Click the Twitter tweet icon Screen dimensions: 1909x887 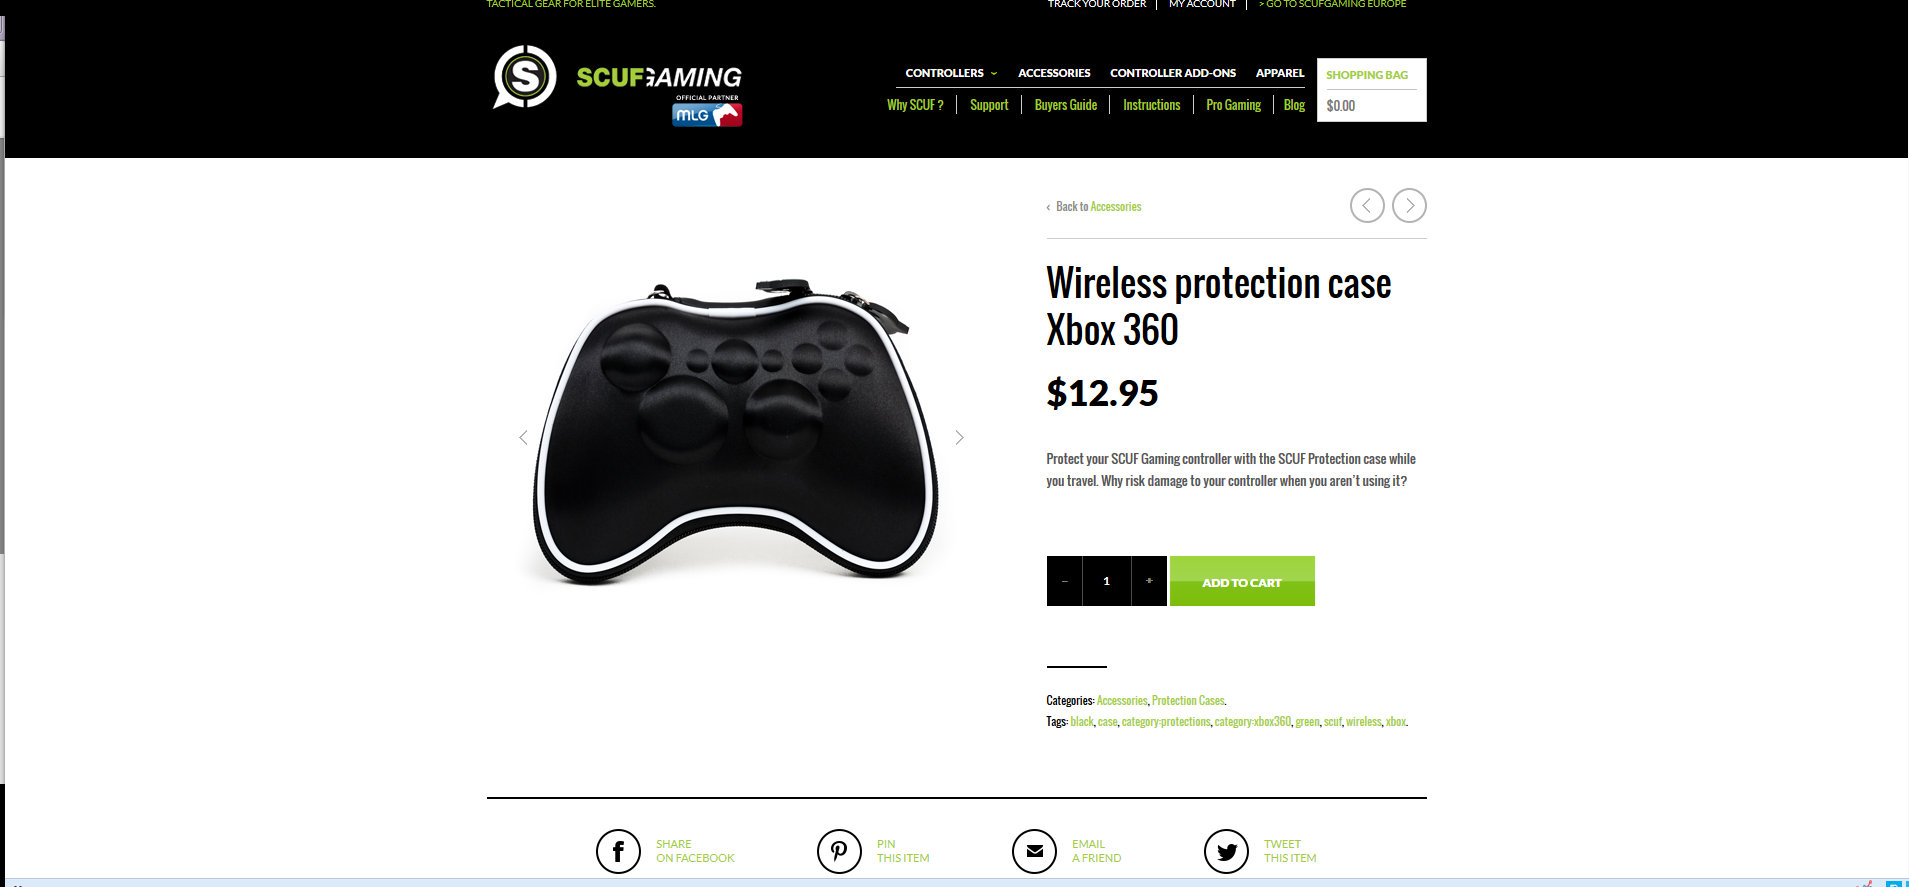click(1226, 851)
